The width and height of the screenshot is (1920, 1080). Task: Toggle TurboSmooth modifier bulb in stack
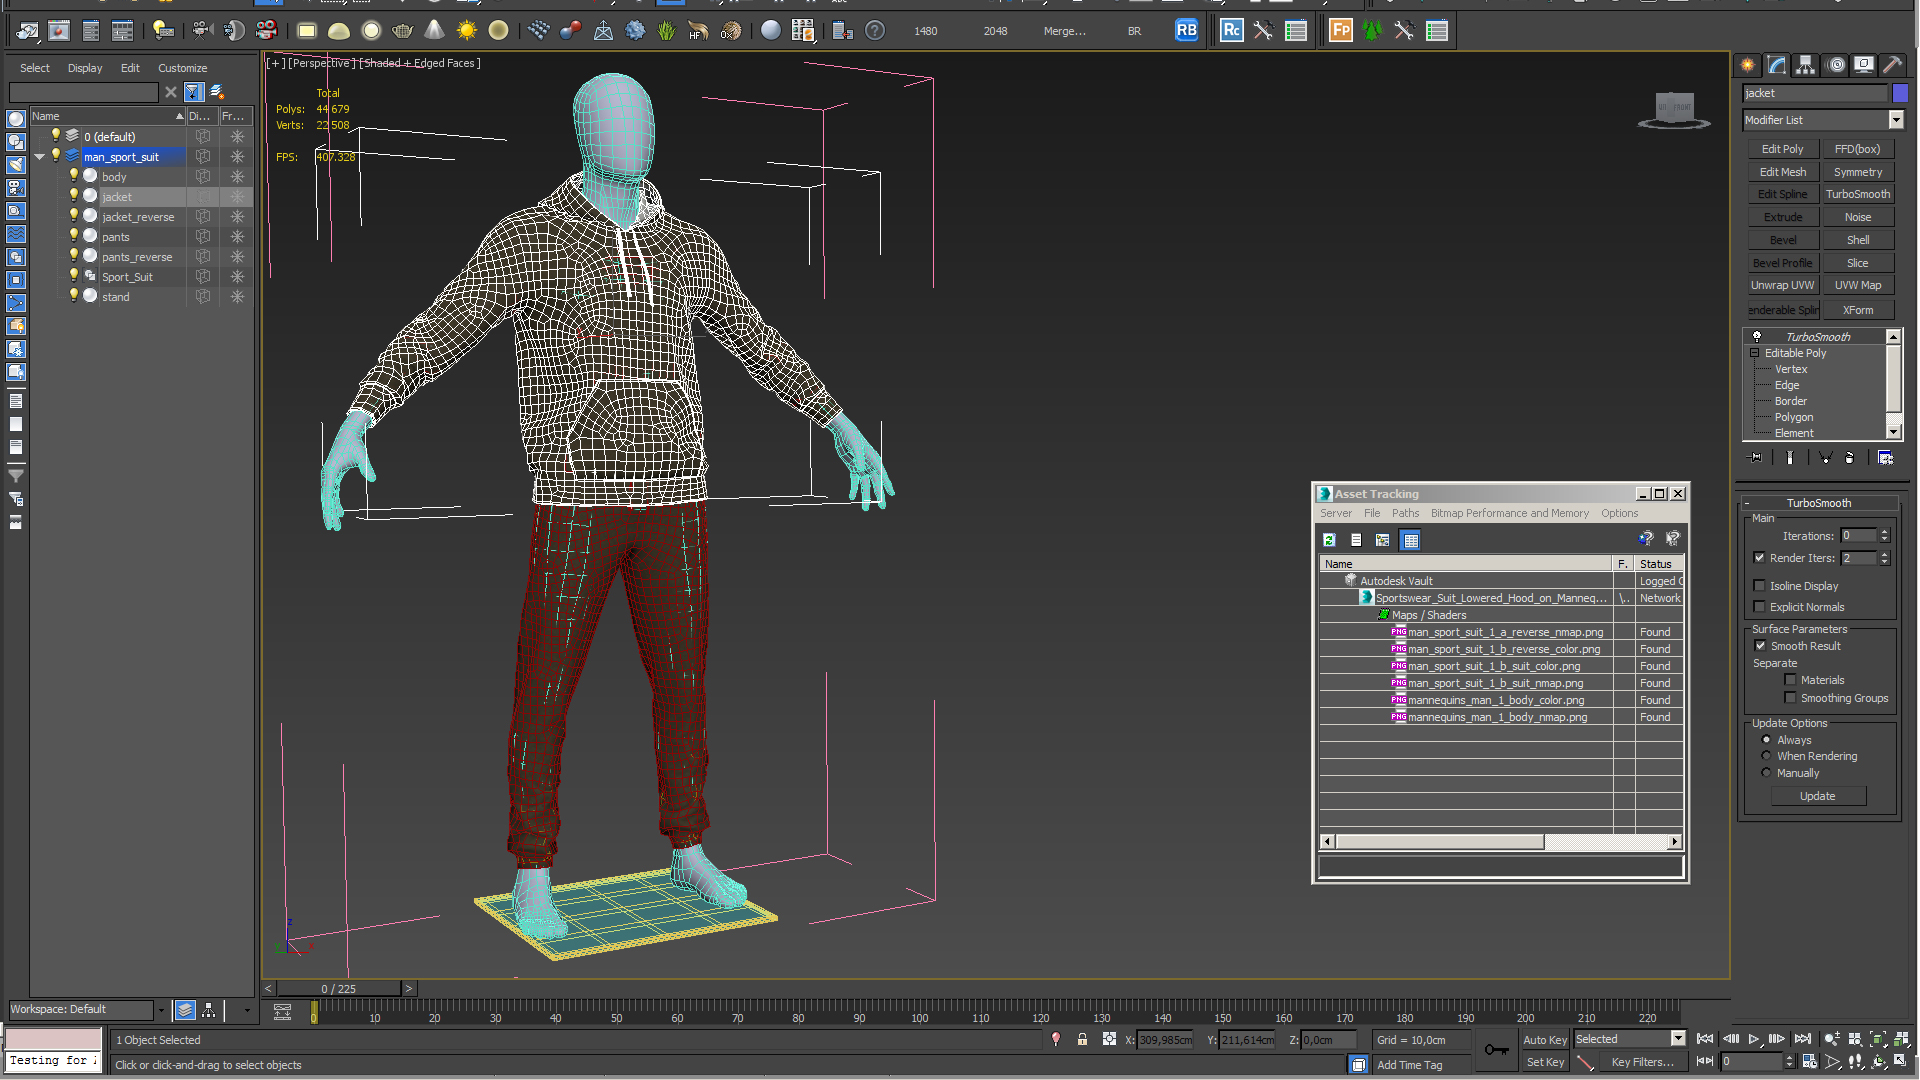click(x=1757, y=337)
